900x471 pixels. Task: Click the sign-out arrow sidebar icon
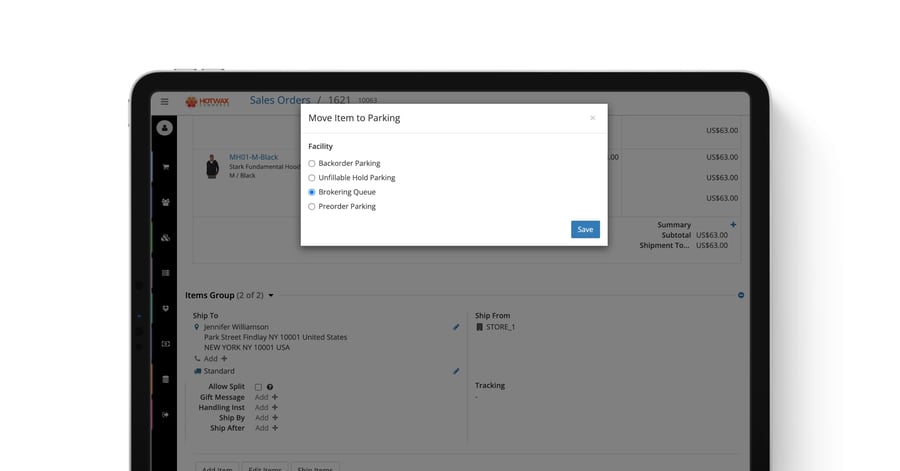click(x=165, y=415)
